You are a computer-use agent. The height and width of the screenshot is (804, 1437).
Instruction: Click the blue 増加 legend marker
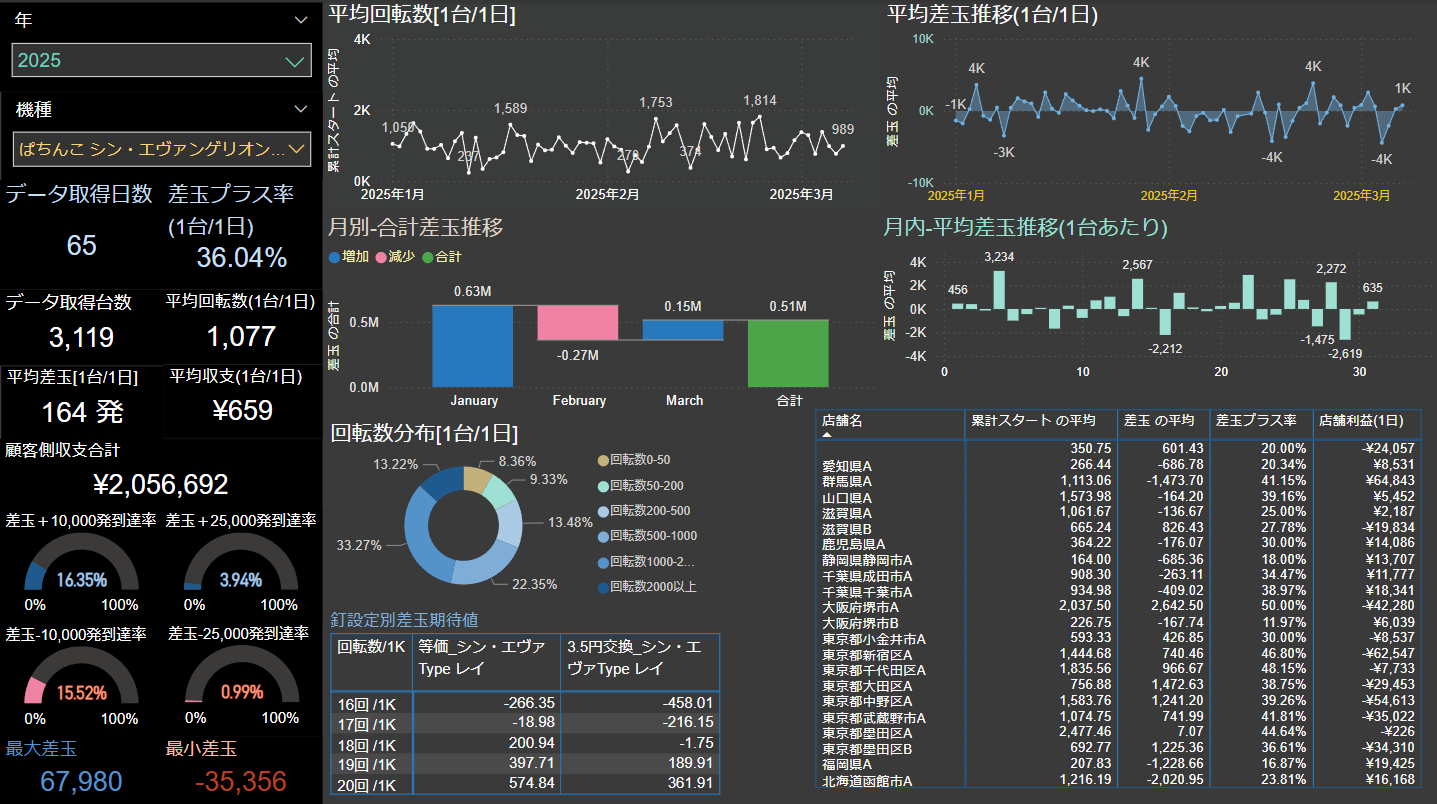click(x=334, y=257)
